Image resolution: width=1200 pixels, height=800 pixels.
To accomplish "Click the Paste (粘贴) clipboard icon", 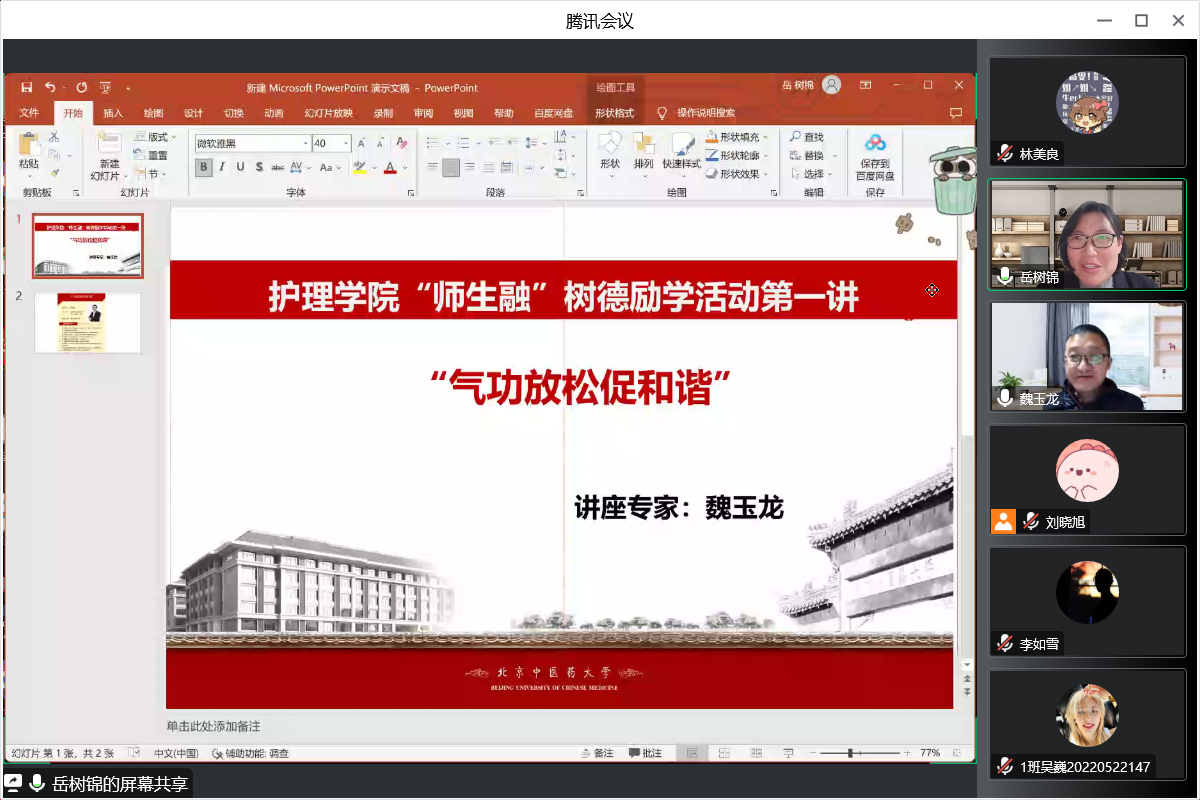I will pos(29,146).
